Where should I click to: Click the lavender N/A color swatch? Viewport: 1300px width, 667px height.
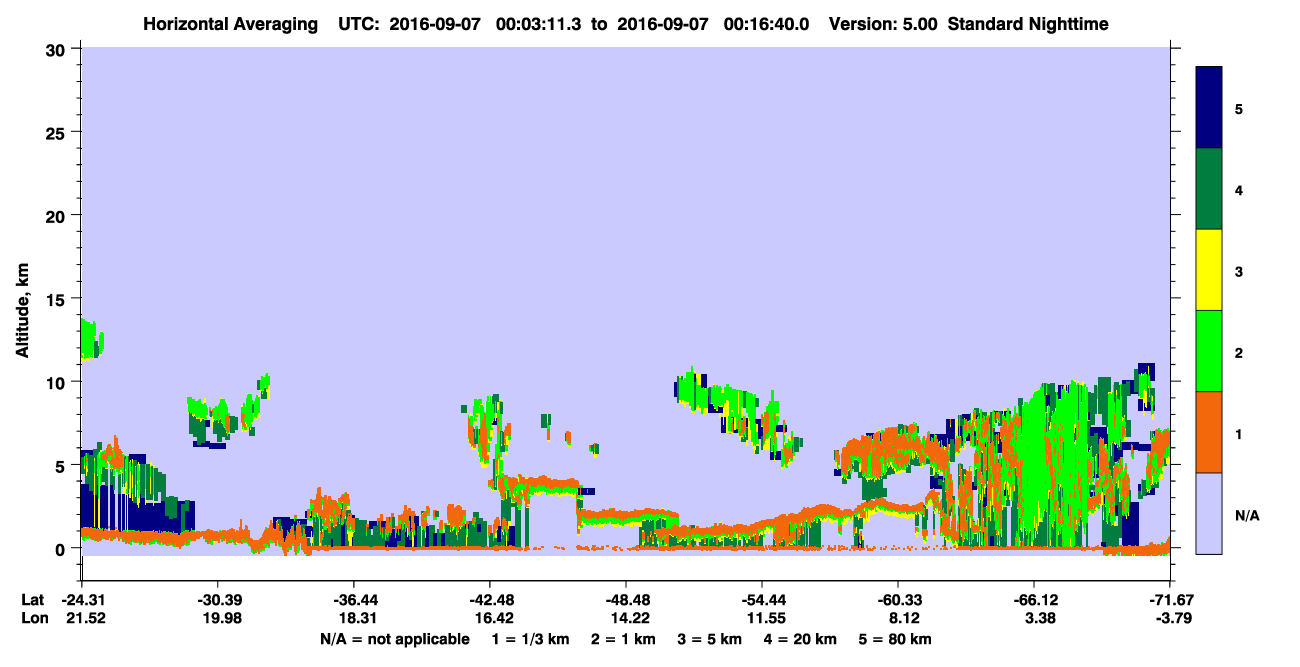(1209, 513)
